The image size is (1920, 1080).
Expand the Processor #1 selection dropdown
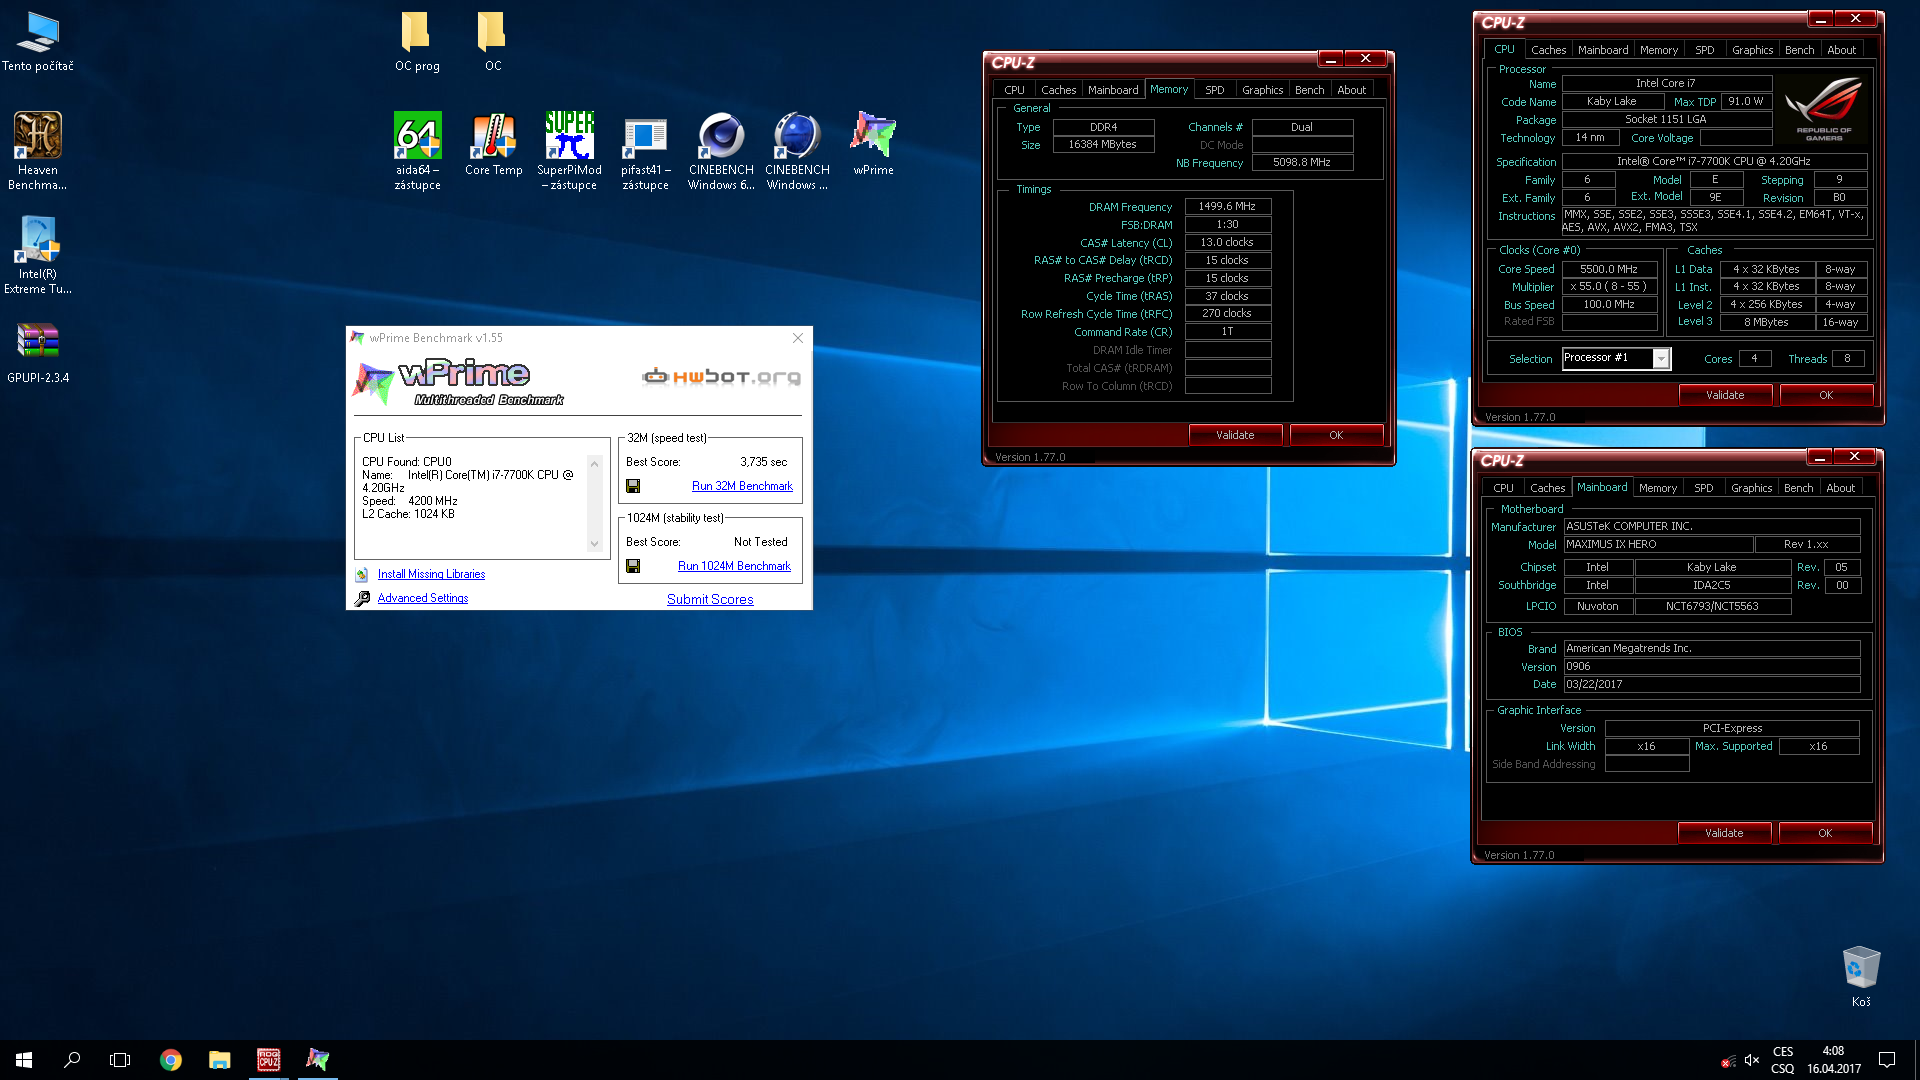(x=1660, y=358)
